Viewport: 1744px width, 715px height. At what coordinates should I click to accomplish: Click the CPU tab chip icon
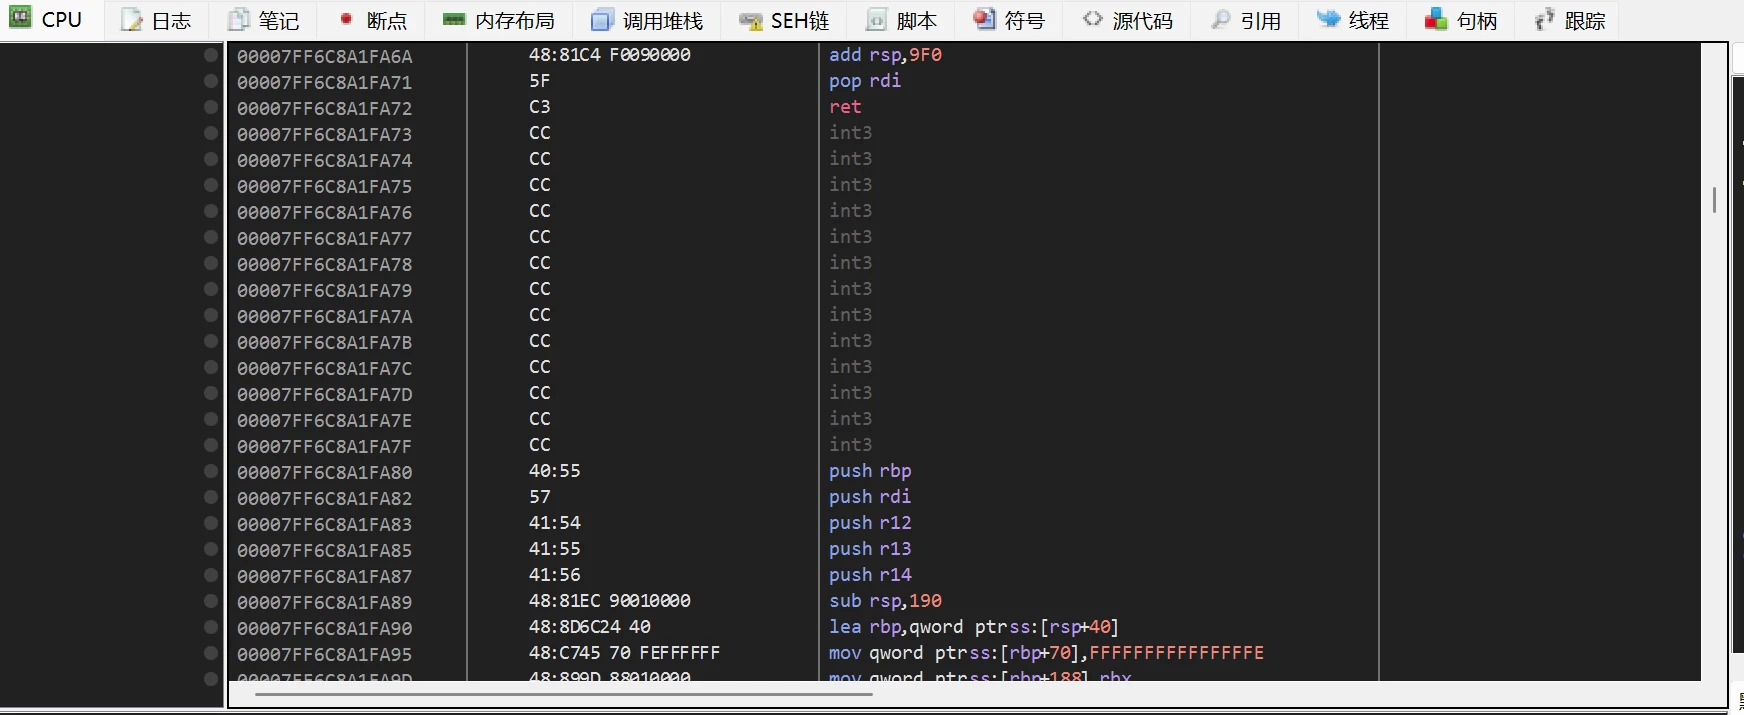pyautogui.click(x=21, y=19)
